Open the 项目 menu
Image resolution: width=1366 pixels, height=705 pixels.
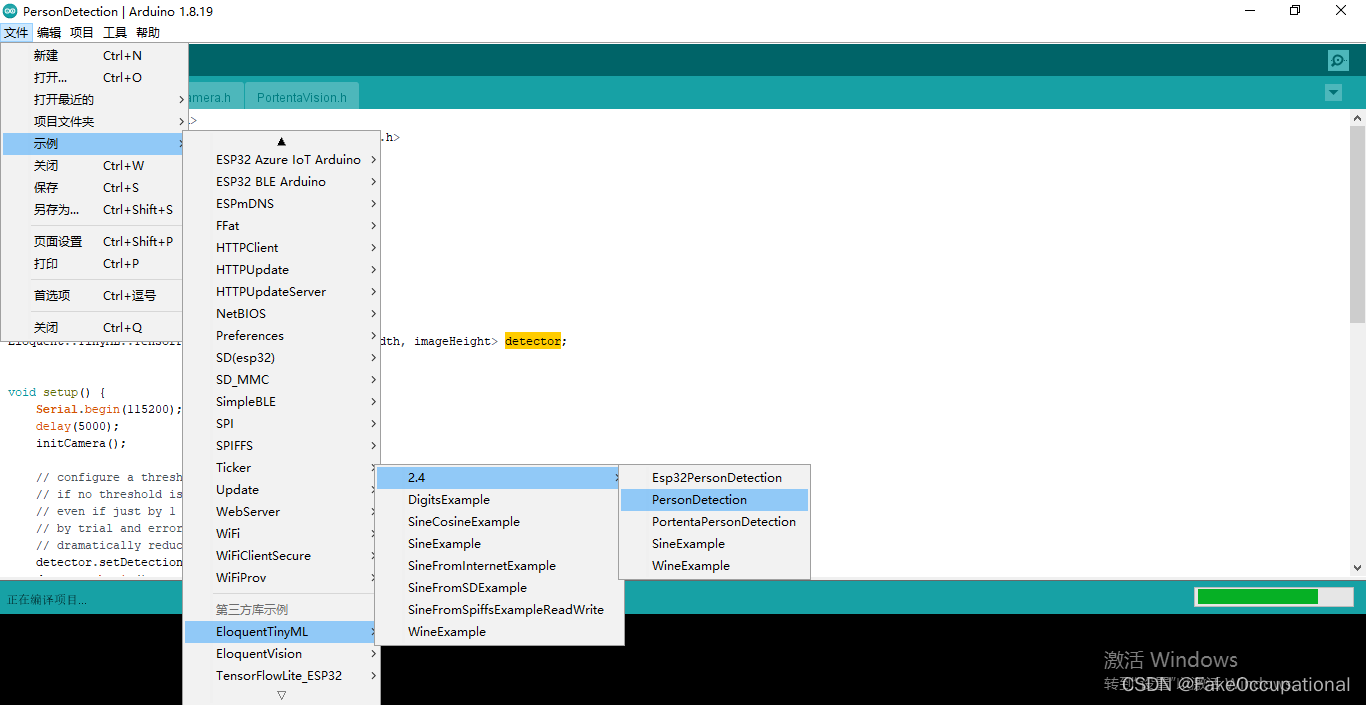pyautogui.click(x=82, y=33)
